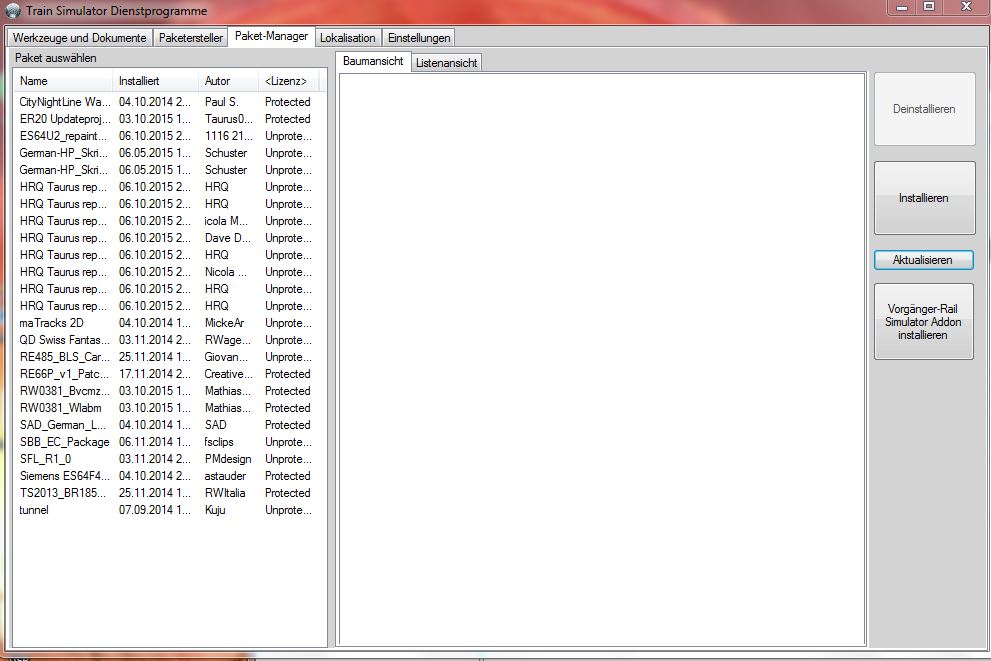Screen dimensions: 991x661
Task: Click Vorgänger-Rail Simulator Addon installieren button
Action: click(x=923, y=322)
